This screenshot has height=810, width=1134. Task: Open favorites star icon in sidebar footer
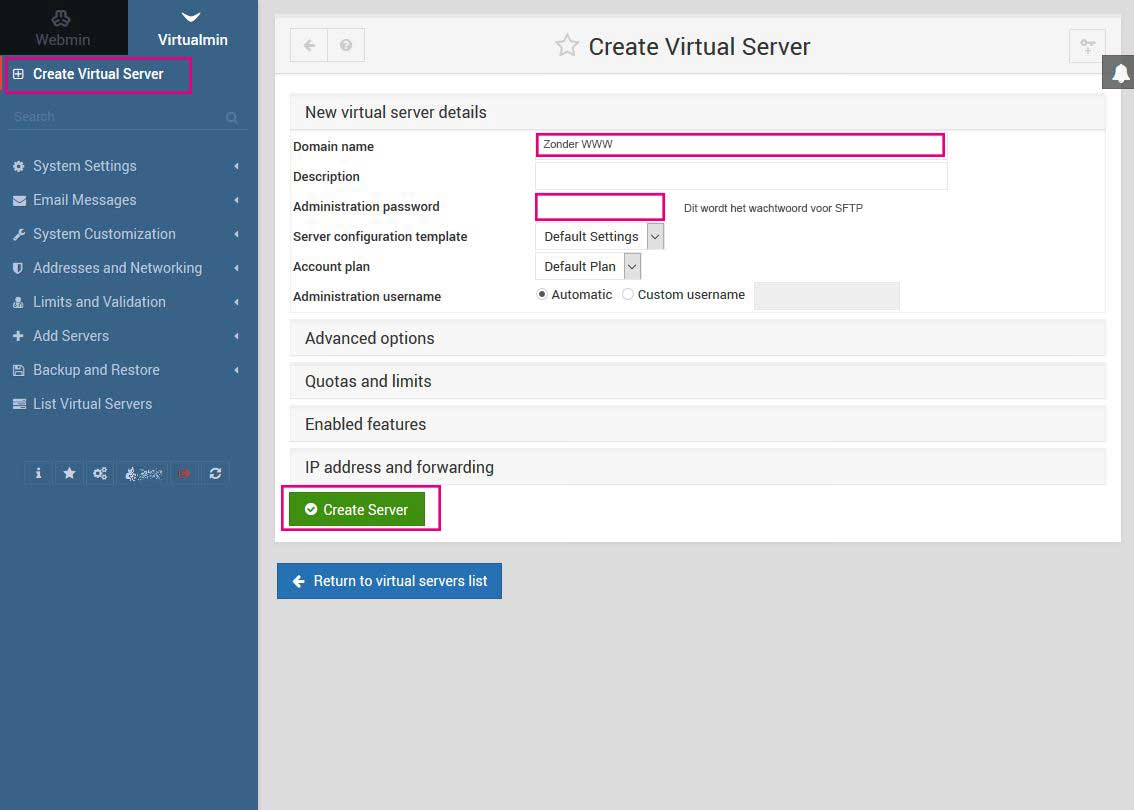click(x=69, y=473)
